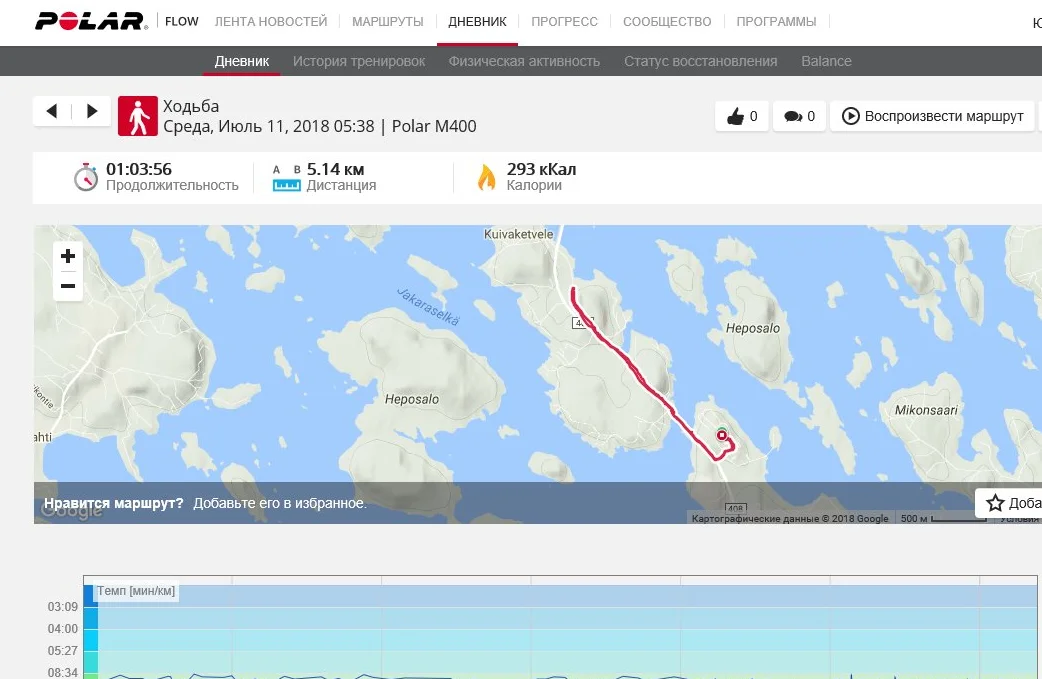Click the red walking sport icon
The height and width of the screenshot is (679, 1042).
coord(138,116)
